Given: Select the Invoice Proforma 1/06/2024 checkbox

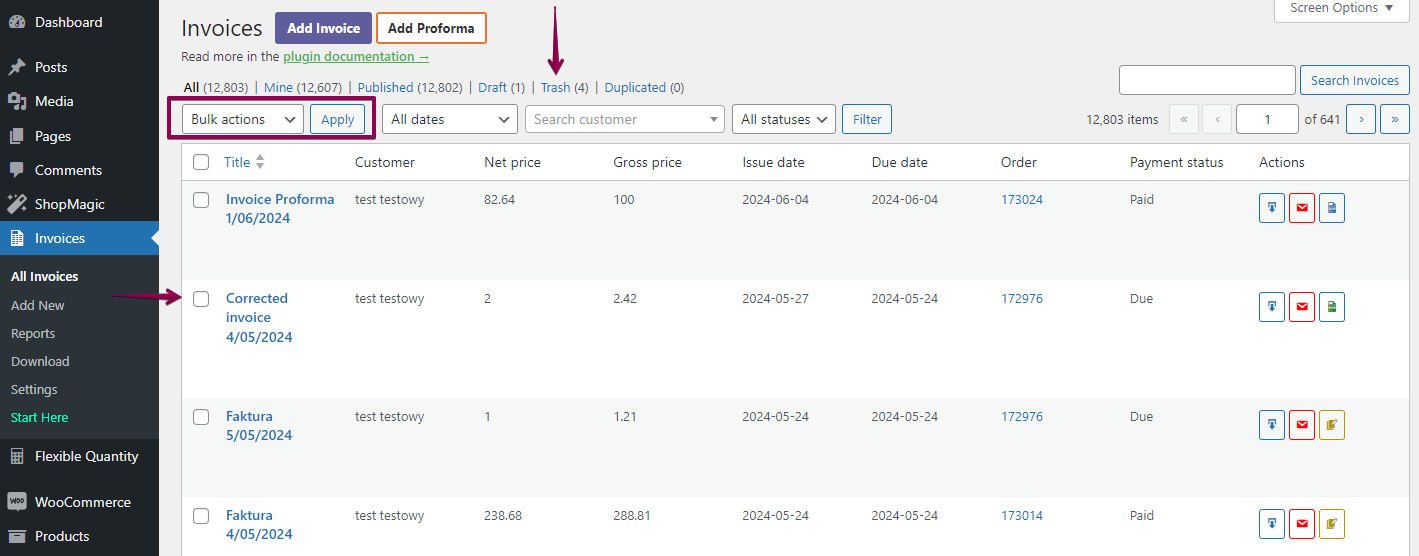Looking at the screenshot, I should pos(201,200).
